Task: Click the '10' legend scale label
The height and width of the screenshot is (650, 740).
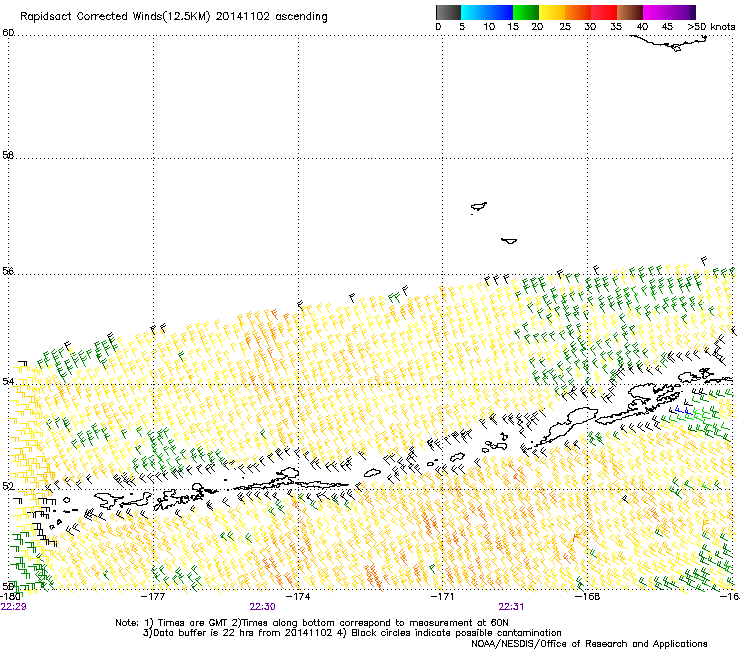Action: (489, 26)
